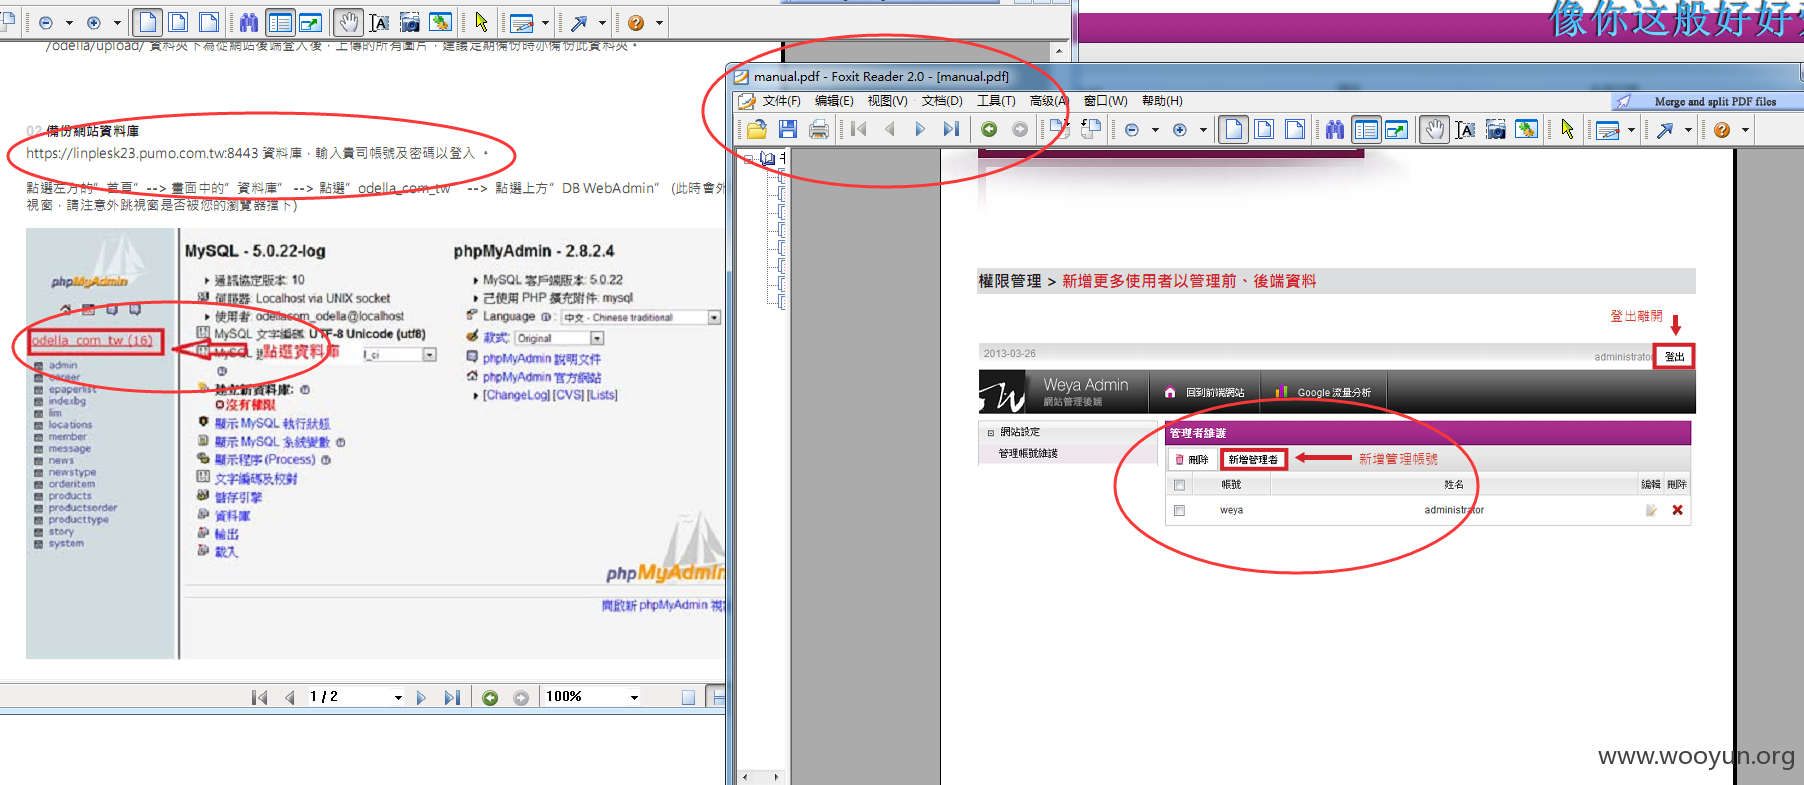This screenshot has height=785, width=1804.
Task: Go to previous page in bottom navigation bar
Action: pos(290,697)
